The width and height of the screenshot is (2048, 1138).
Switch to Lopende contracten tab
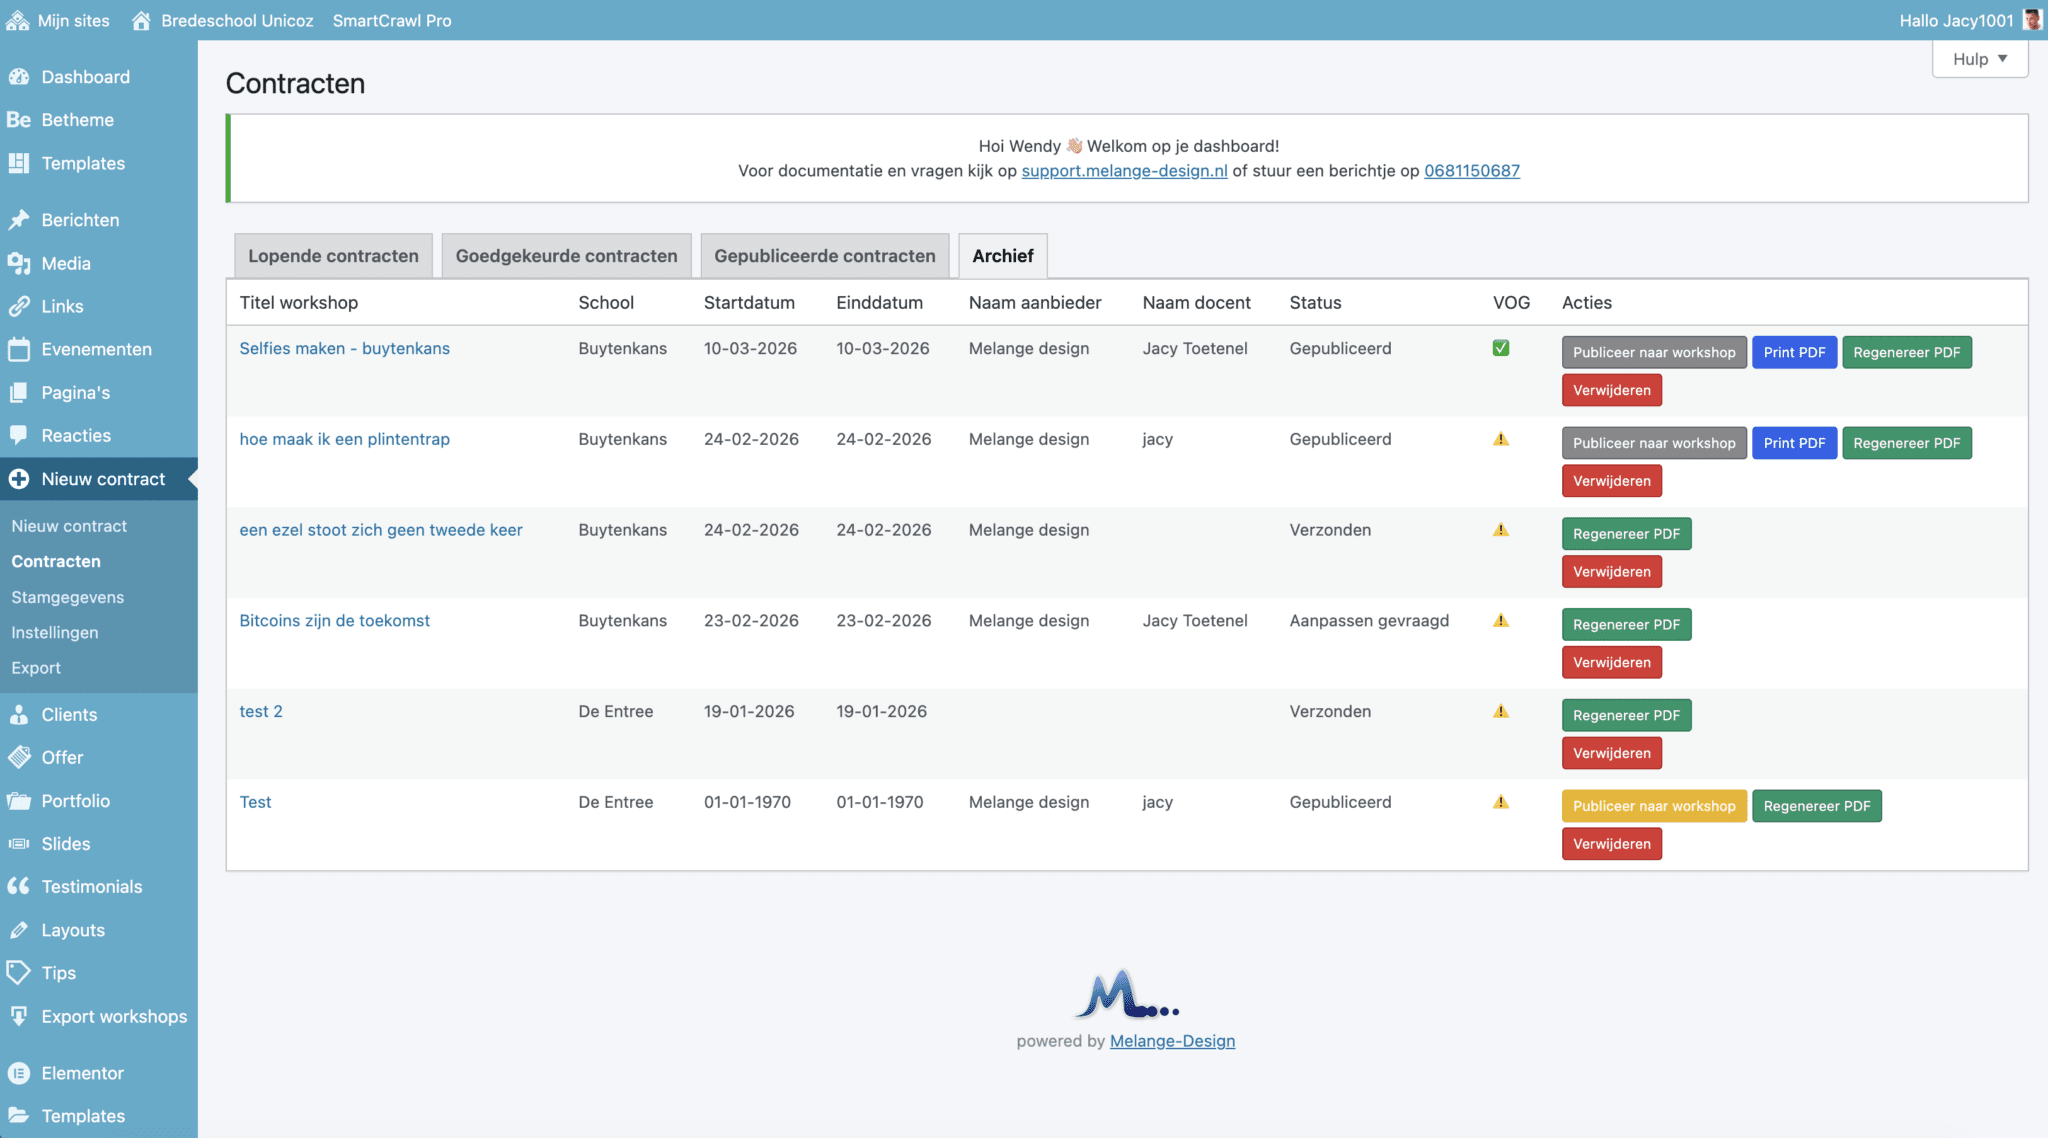tap(333, 256)
